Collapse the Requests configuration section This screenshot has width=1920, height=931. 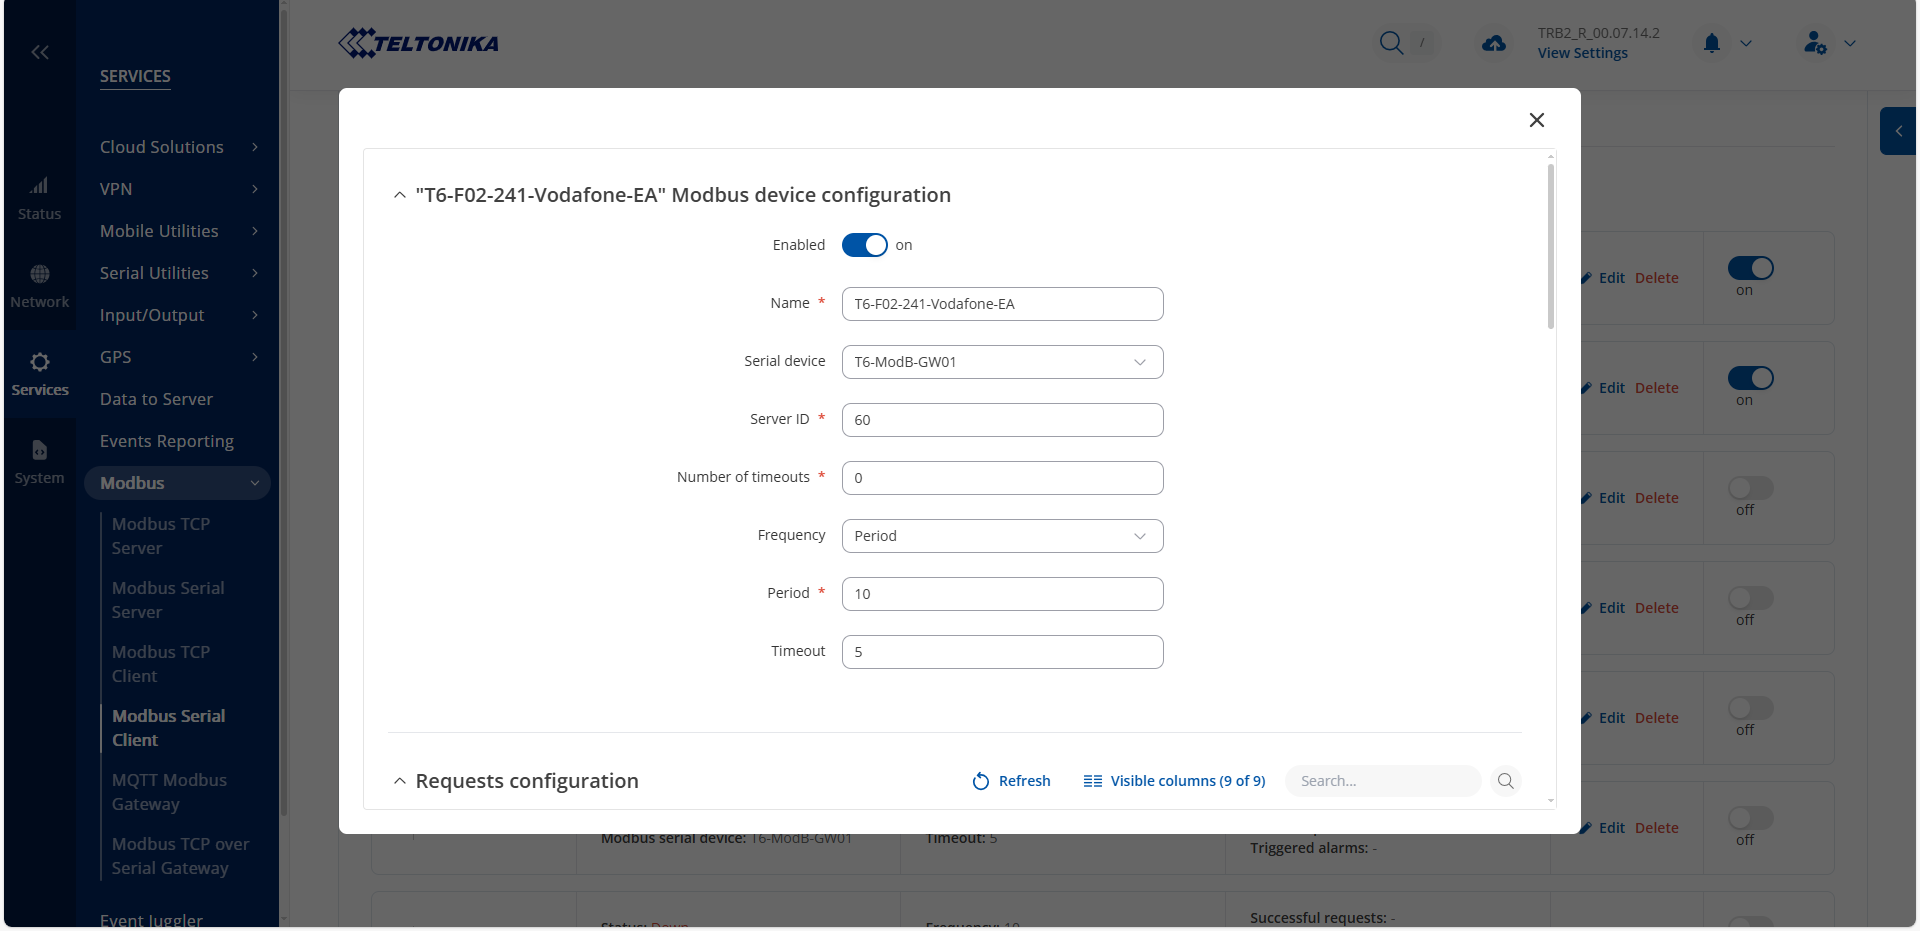pyautogui.click(x=400, y=781)
